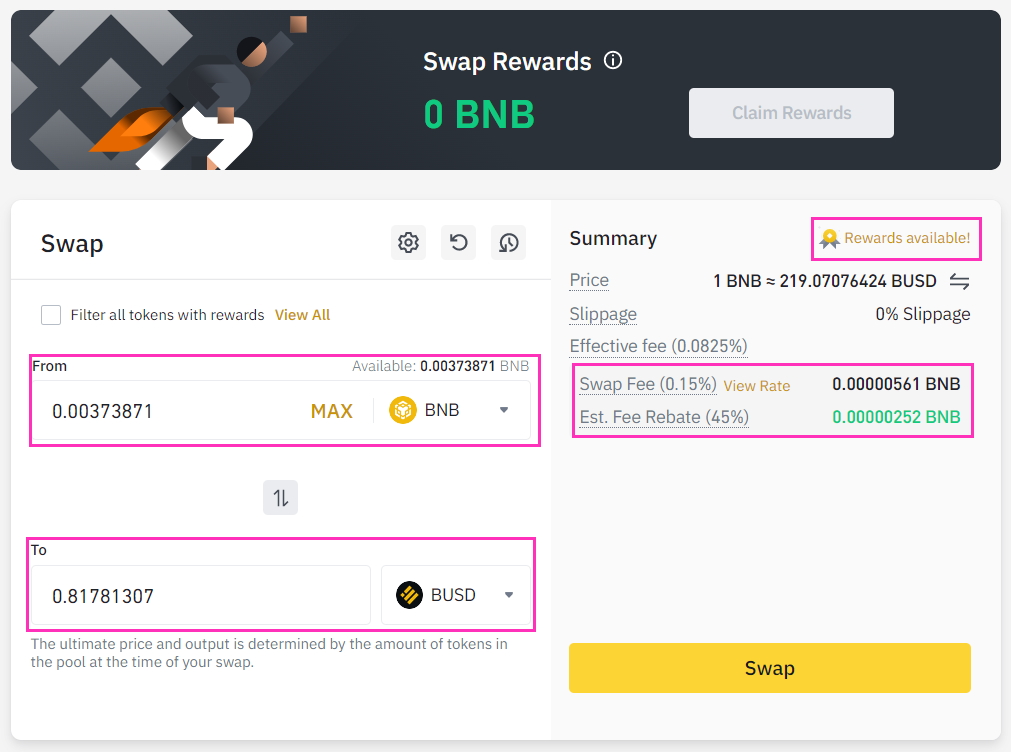Open the View All tokens link
The image size is (1011, 752).
click(x=302, y=314)
